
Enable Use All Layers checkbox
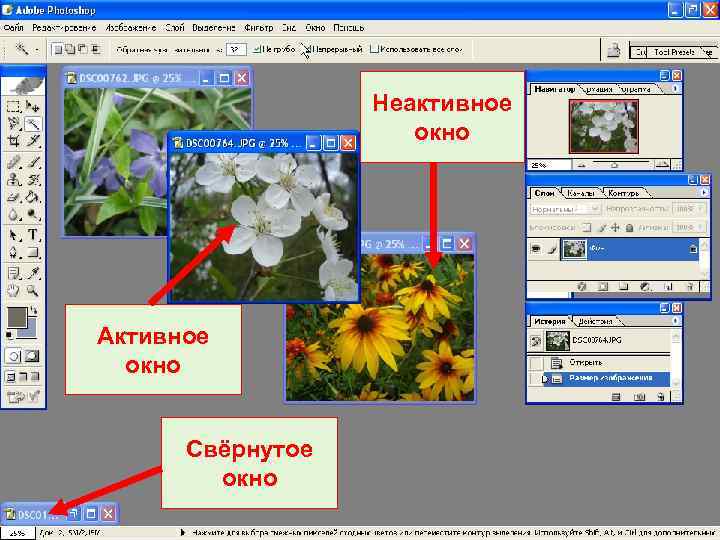pos(374,49)
